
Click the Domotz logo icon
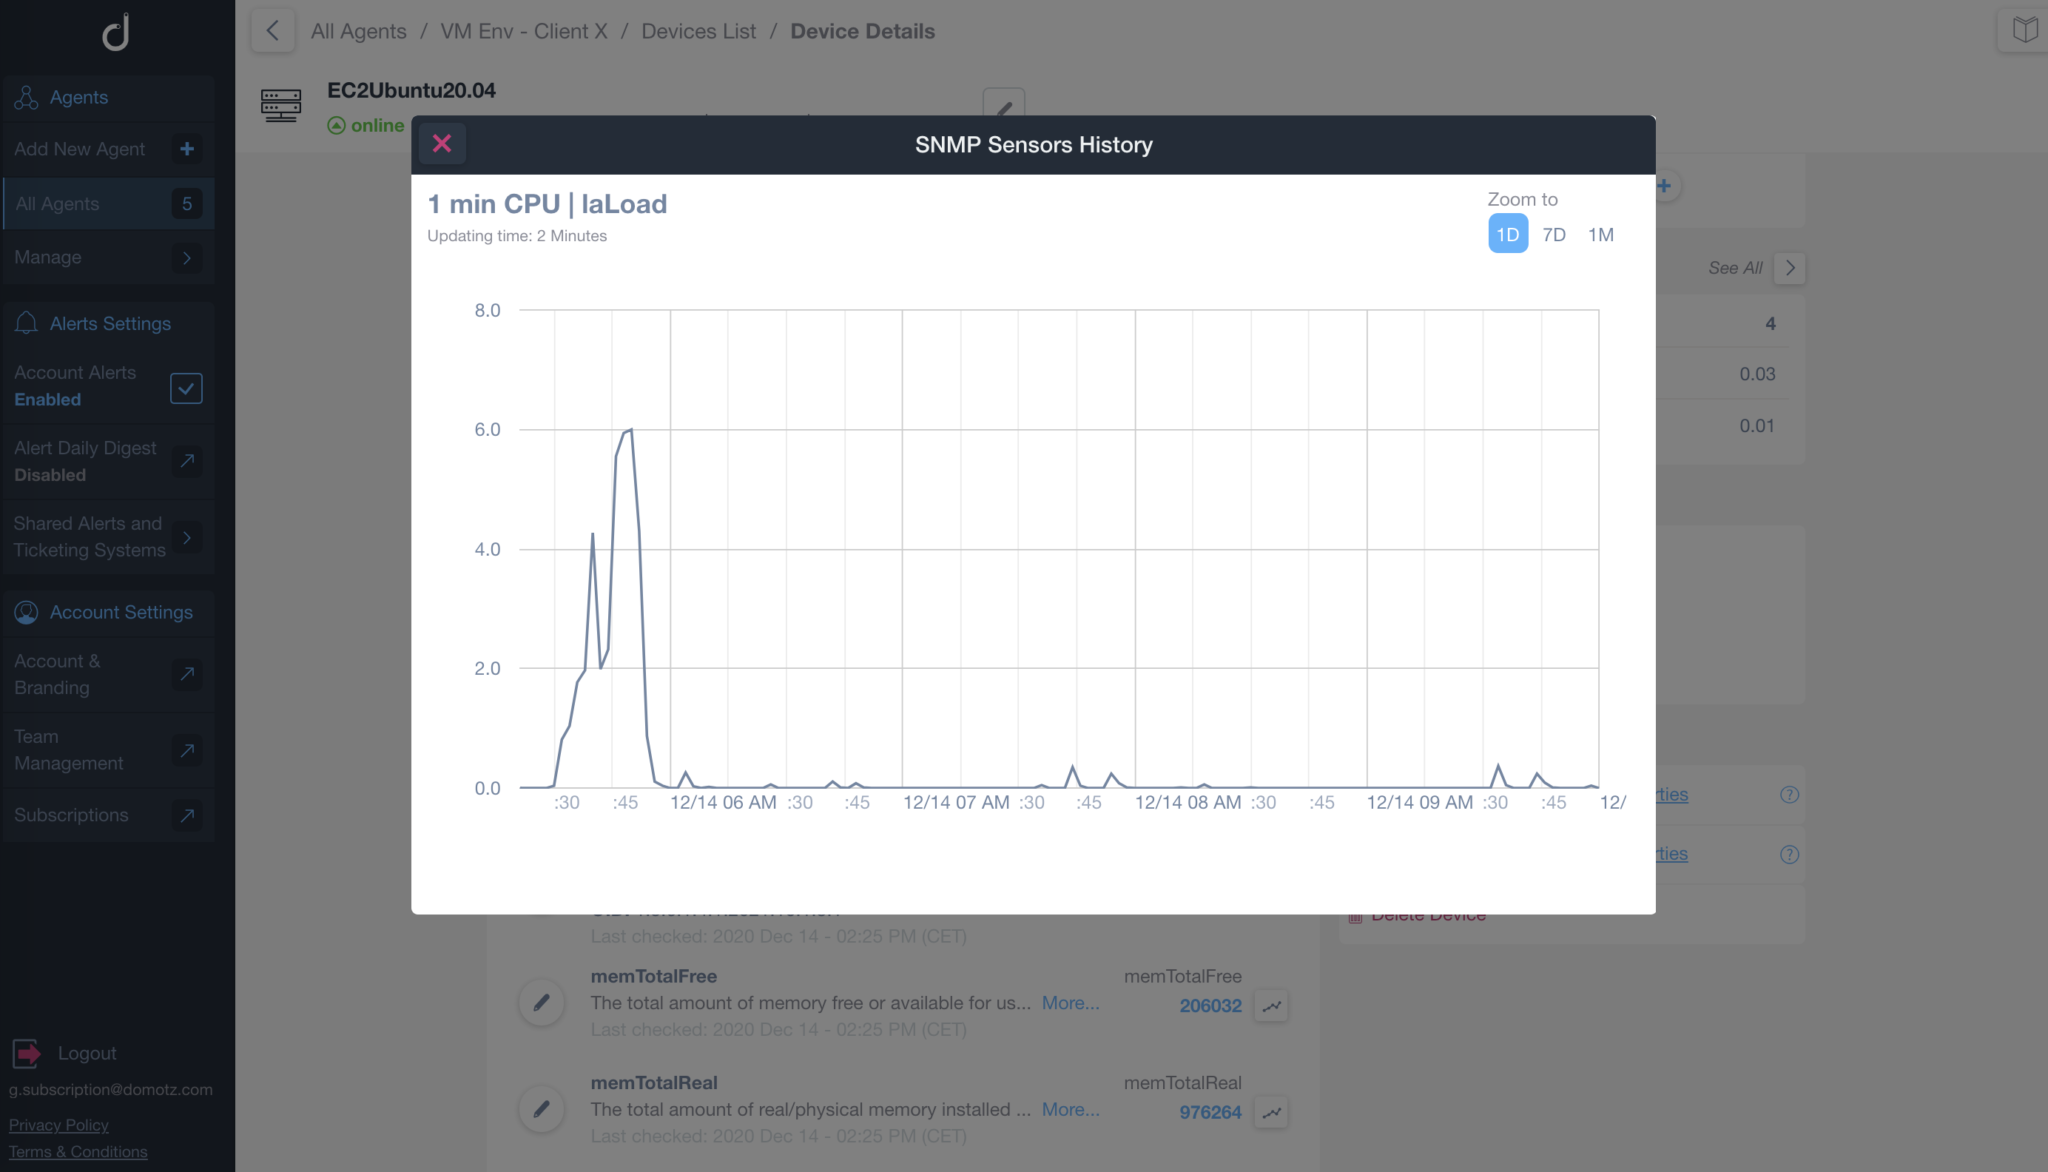point(116,32)
